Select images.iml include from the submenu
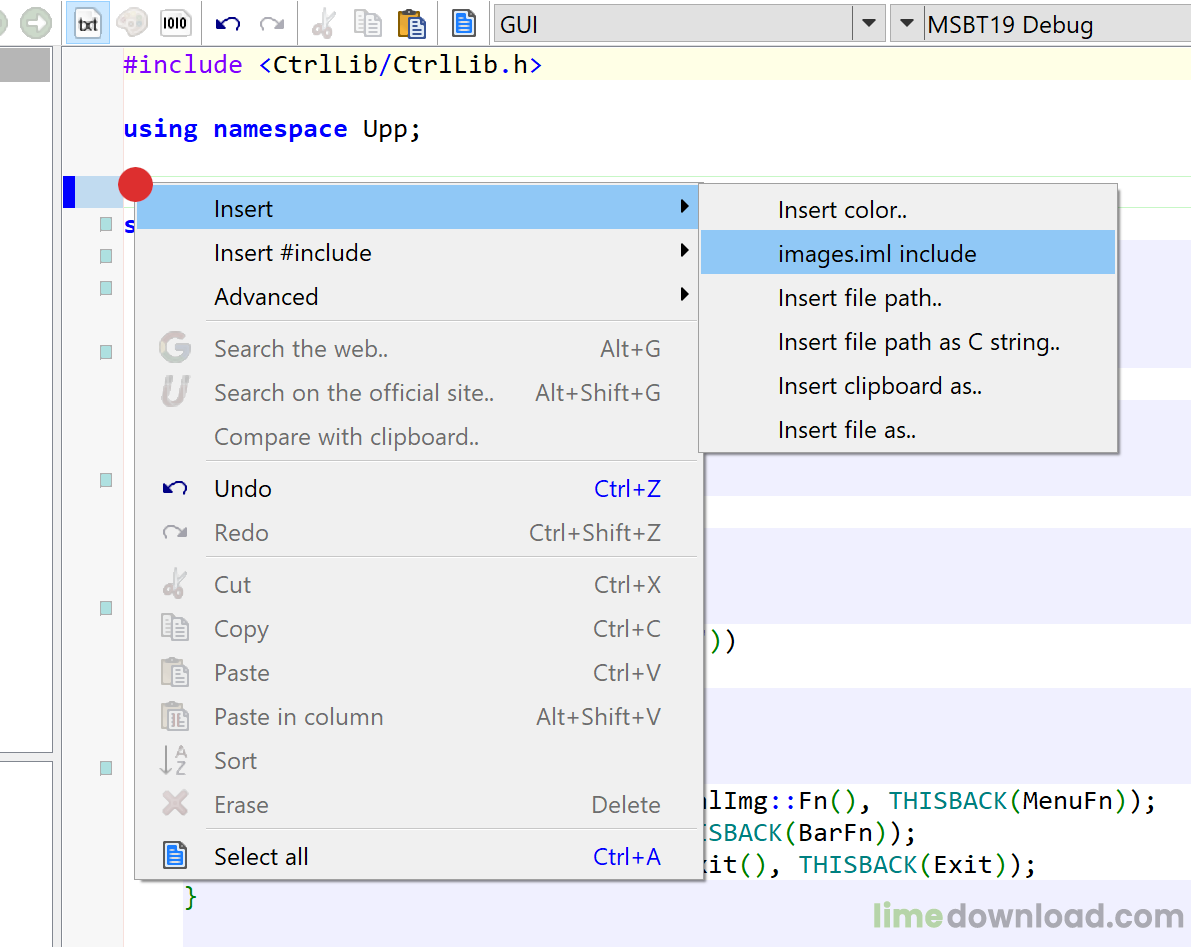 [877, 253]
